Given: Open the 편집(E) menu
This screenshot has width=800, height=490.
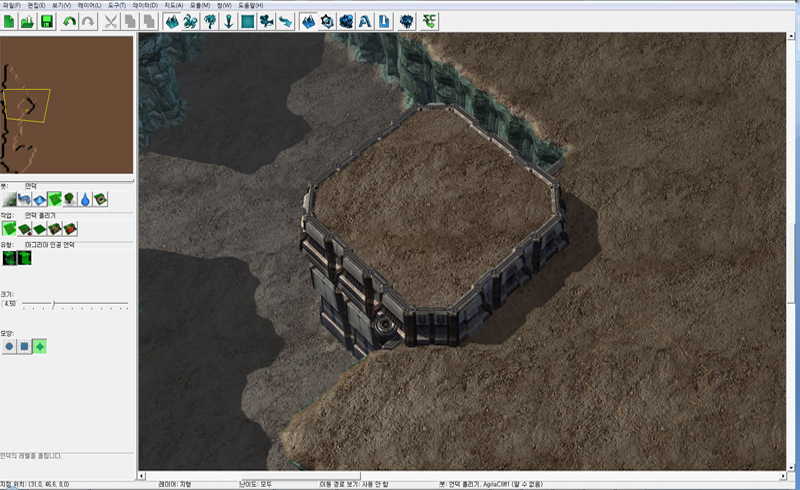Looking at the screenshot, I should tap(36, 5).
